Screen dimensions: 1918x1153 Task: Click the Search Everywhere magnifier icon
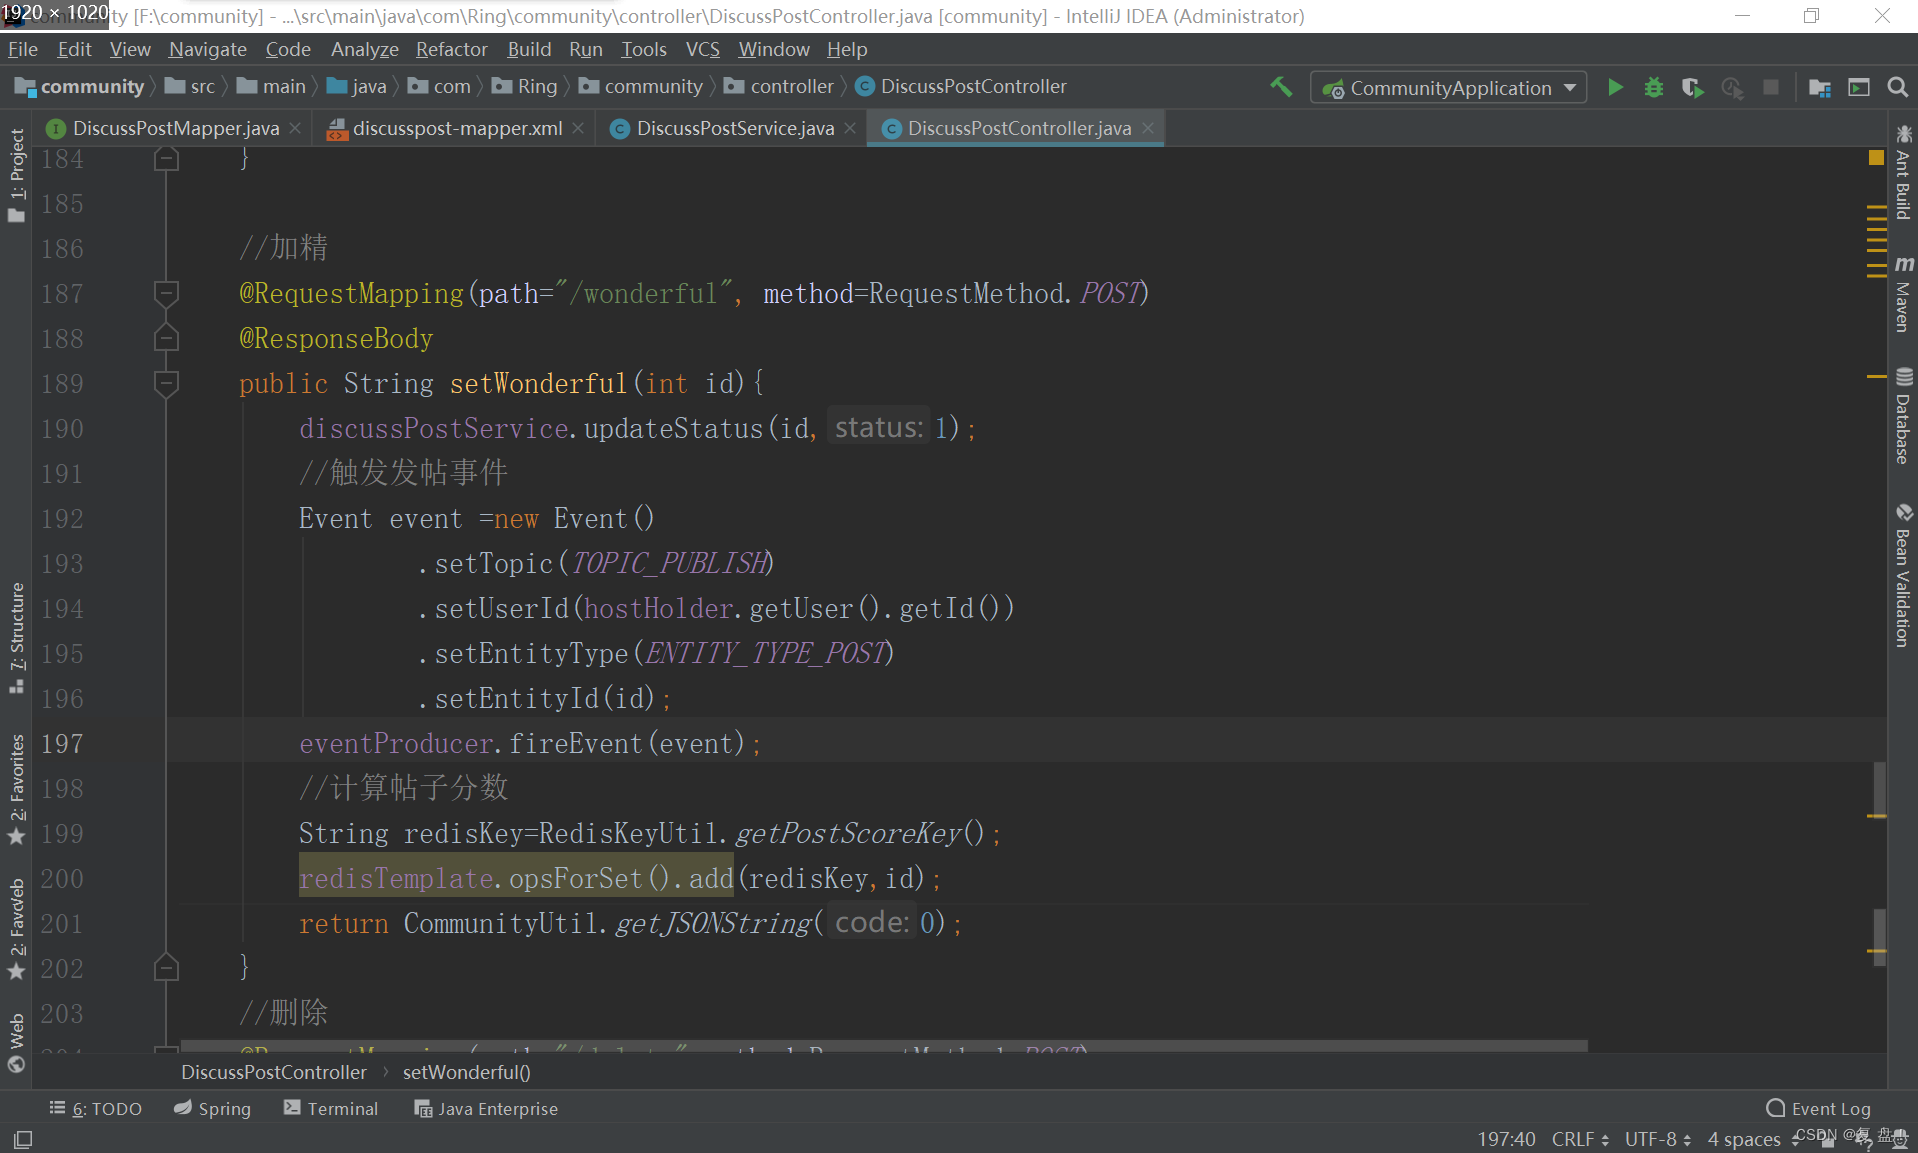[1897, 87]
